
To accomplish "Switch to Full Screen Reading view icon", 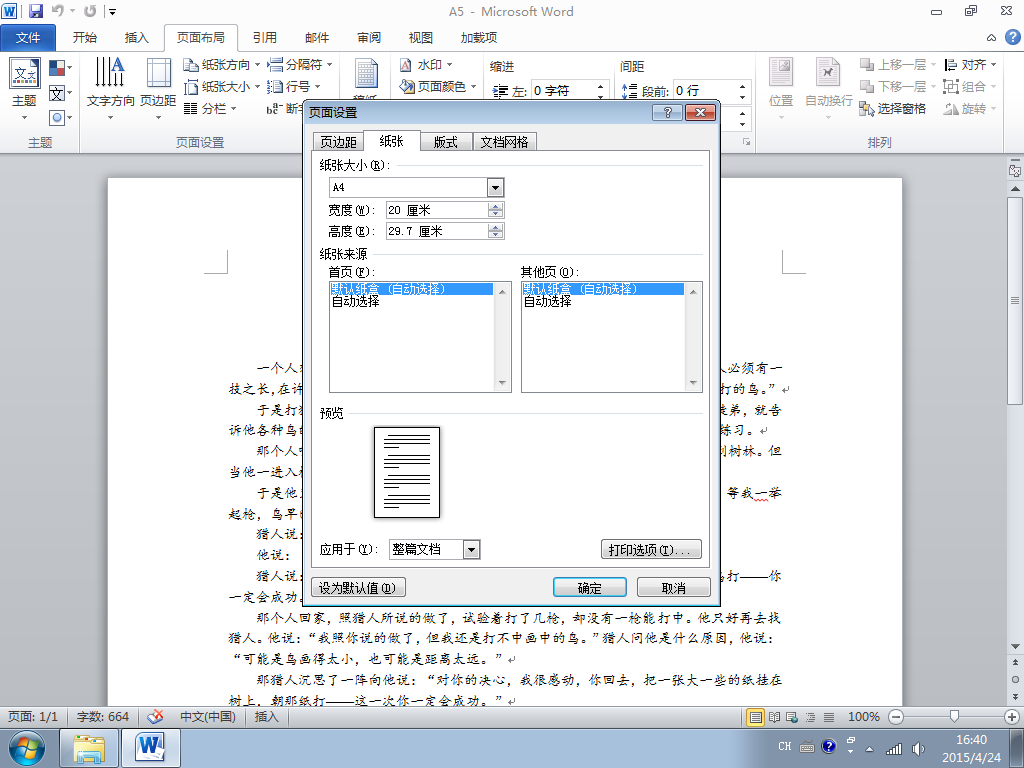I will [774, 717].
